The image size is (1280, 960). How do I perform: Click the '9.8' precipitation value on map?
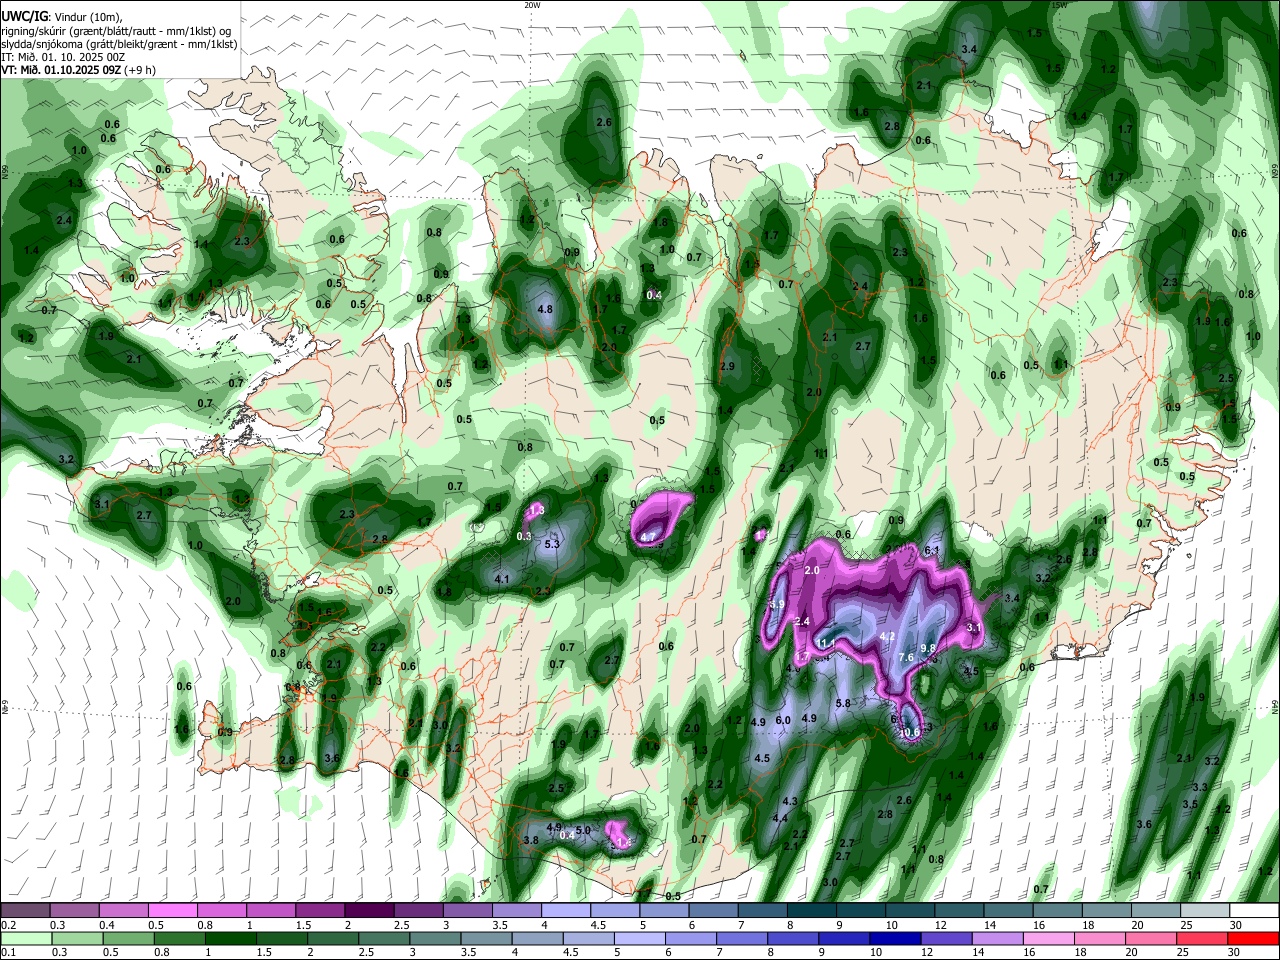tap(927, 648)
